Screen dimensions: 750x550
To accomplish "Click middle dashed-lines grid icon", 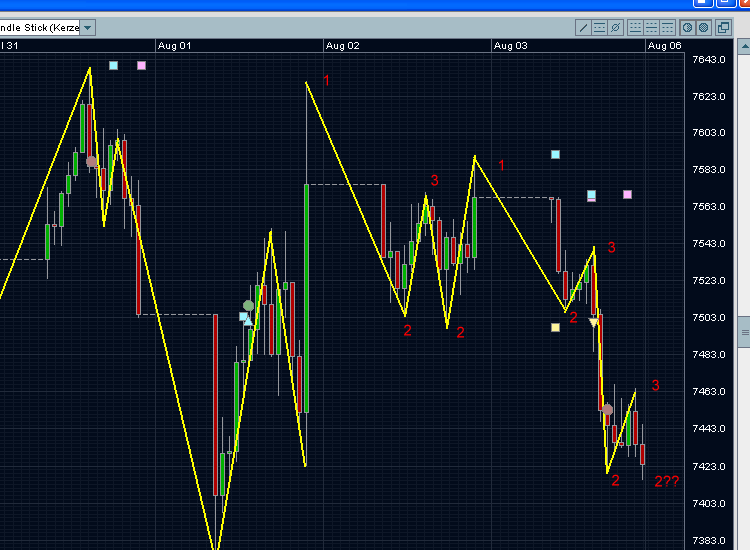I will [650, 27].
